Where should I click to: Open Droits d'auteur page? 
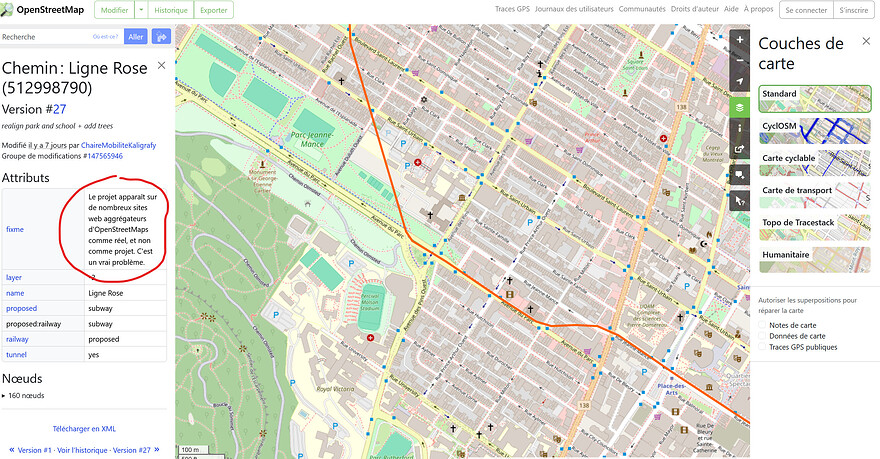[x=695, y=9]
